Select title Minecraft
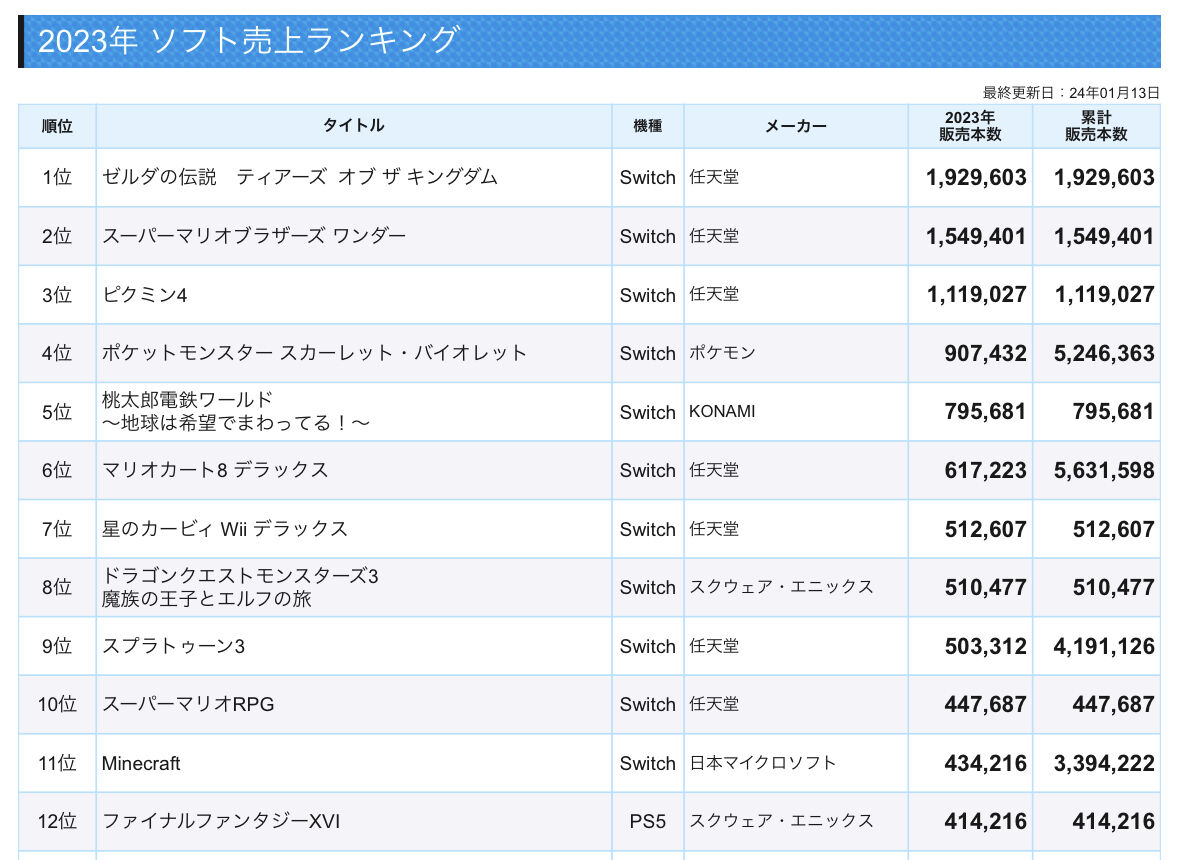Screen dimensions: 1179x860 141,764
